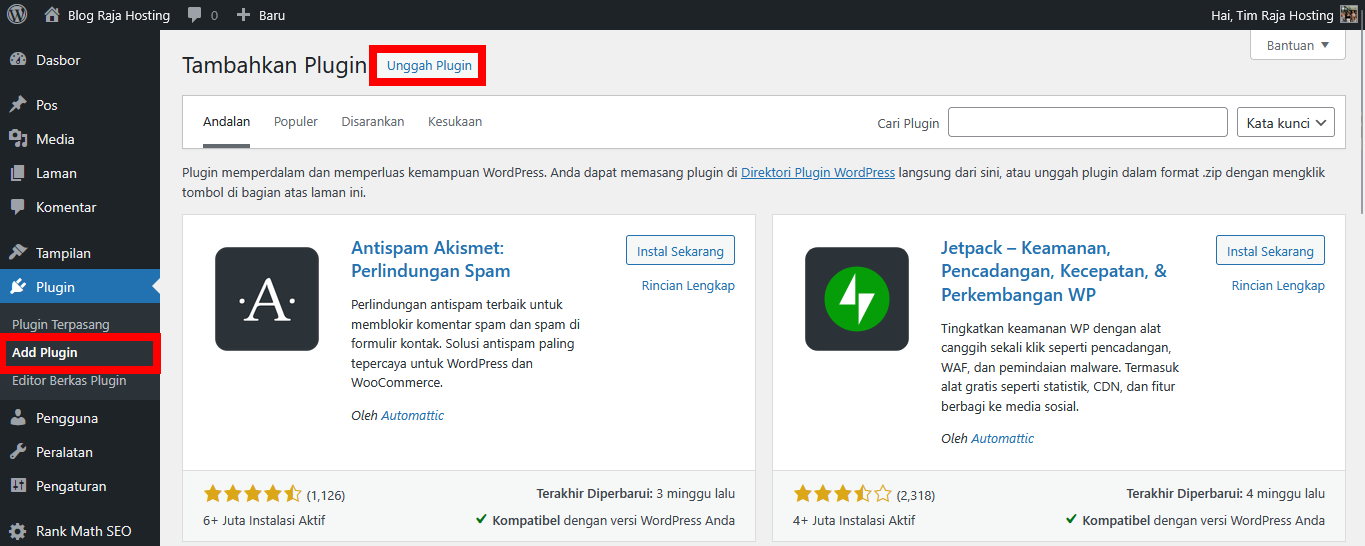Switch to the Kesukaan tab
Image resolution: width=1365 pixels, height=546 pixels.
point(455,122)
